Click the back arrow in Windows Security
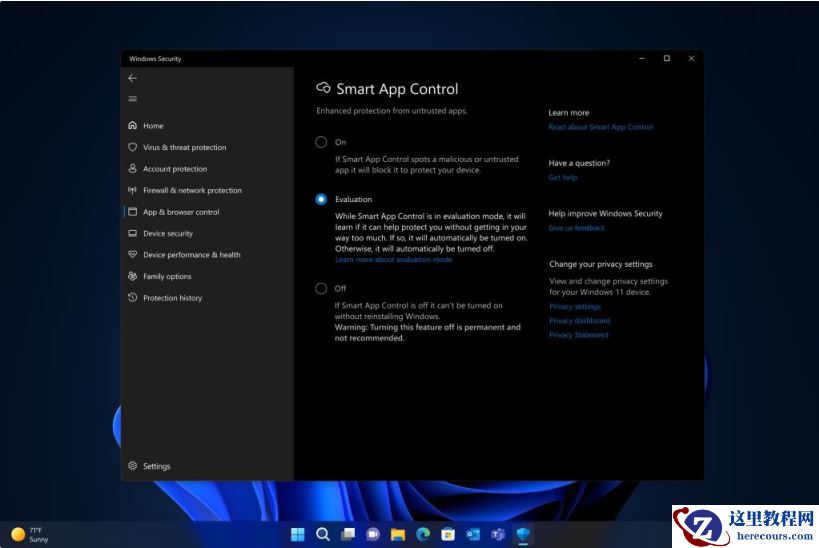 point(133,78)
